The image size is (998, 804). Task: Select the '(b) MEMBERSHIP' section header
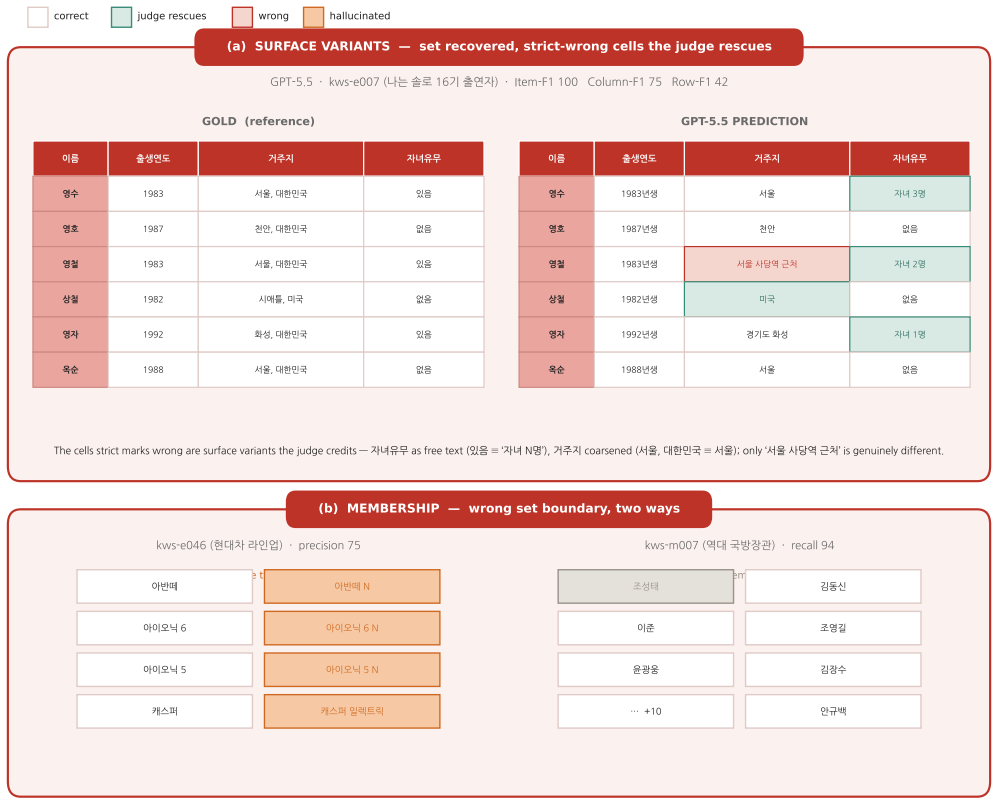click(499, 509)
